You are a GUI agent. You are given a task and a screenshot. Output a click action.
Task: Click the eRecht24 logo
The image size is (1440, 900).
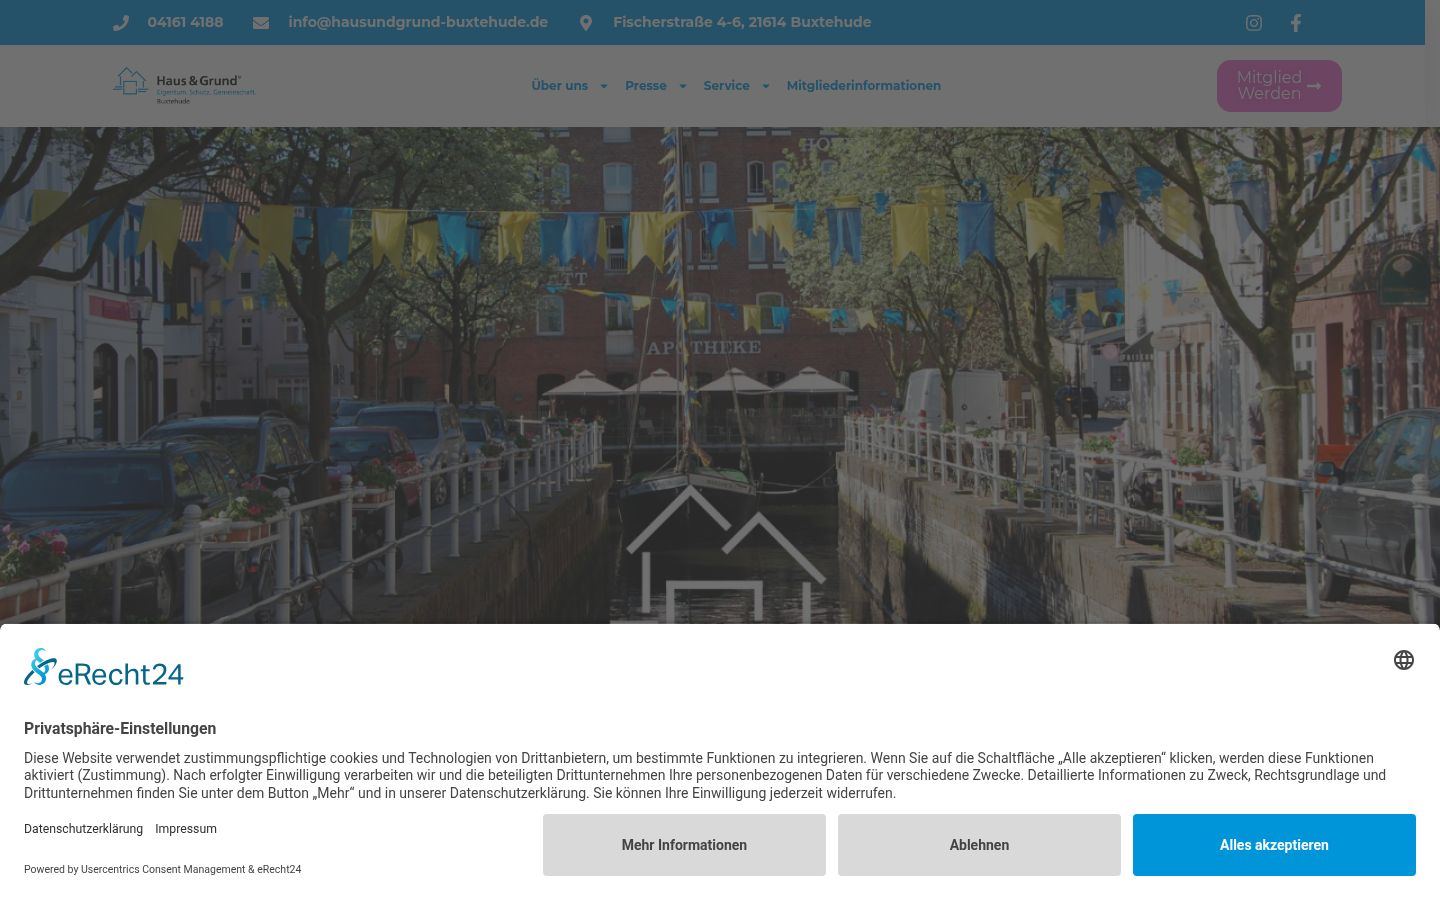(104, 668)
